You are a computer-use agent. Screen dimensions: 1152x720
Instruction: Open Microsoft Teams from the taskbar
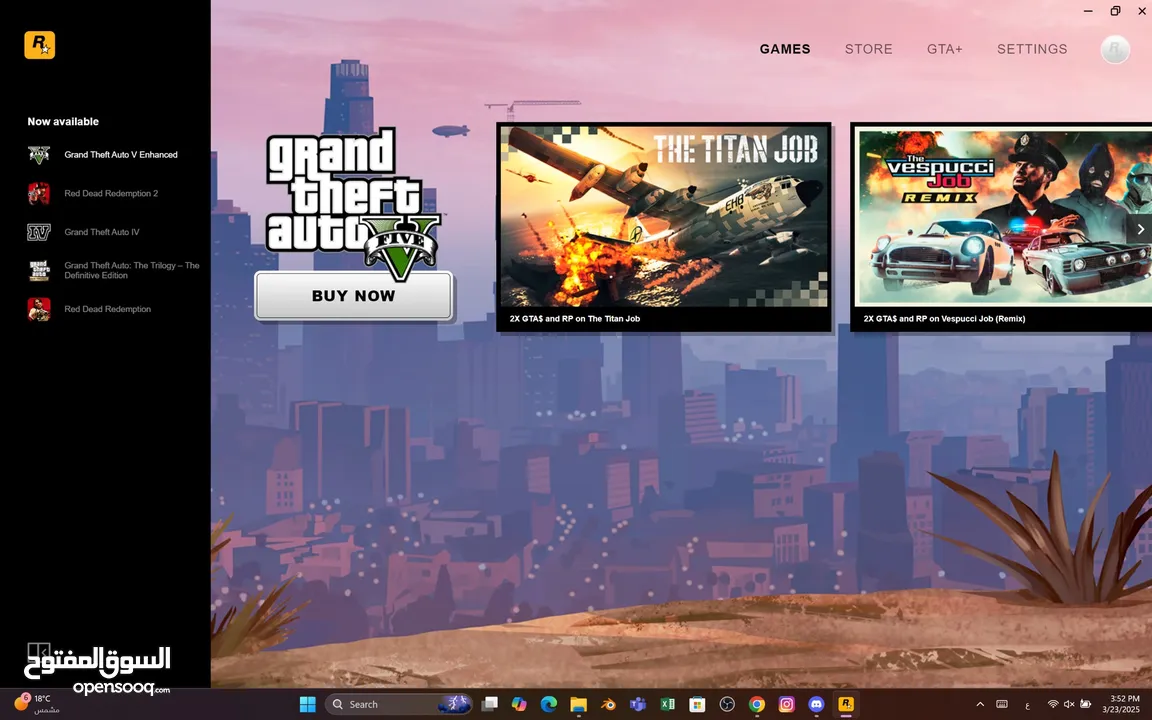point(638,705)
